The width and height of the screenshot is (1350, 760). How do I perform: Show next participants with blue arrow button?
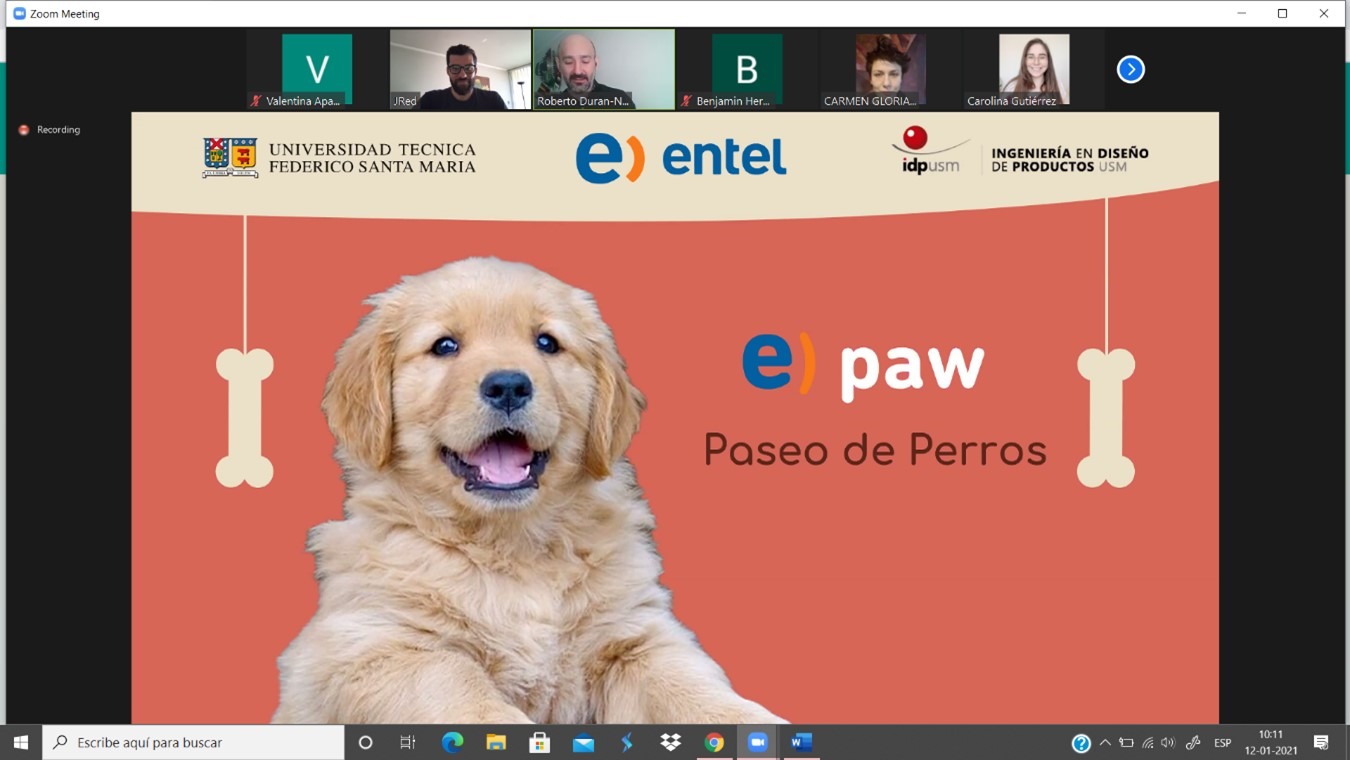pos(1130,69)
